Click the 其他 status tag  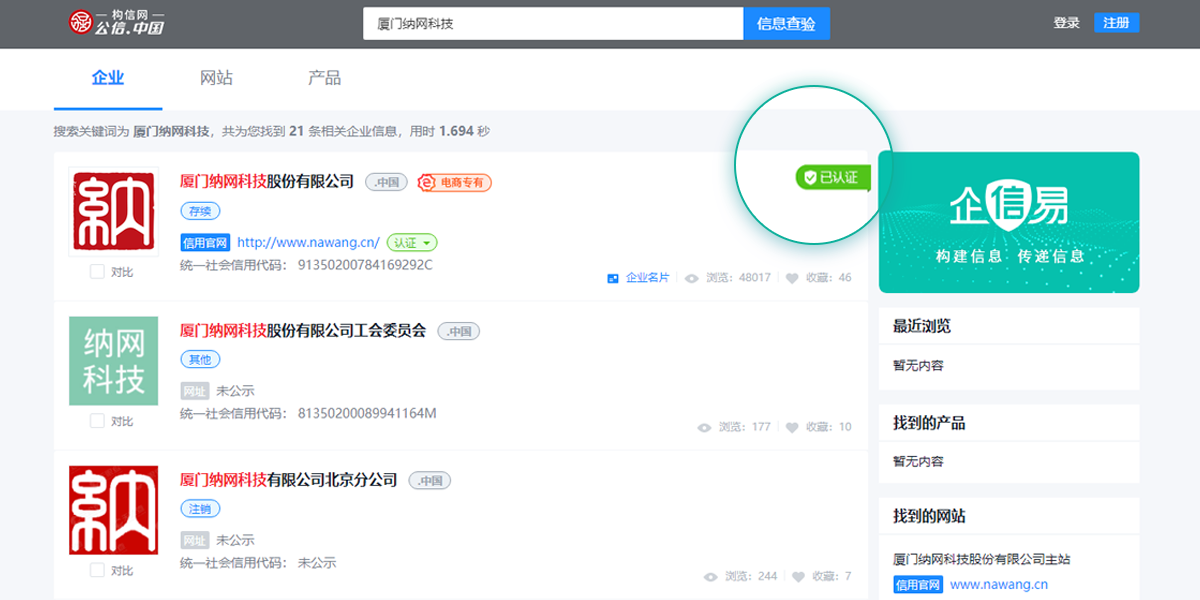pyautogui.click(x=200, y=359)
